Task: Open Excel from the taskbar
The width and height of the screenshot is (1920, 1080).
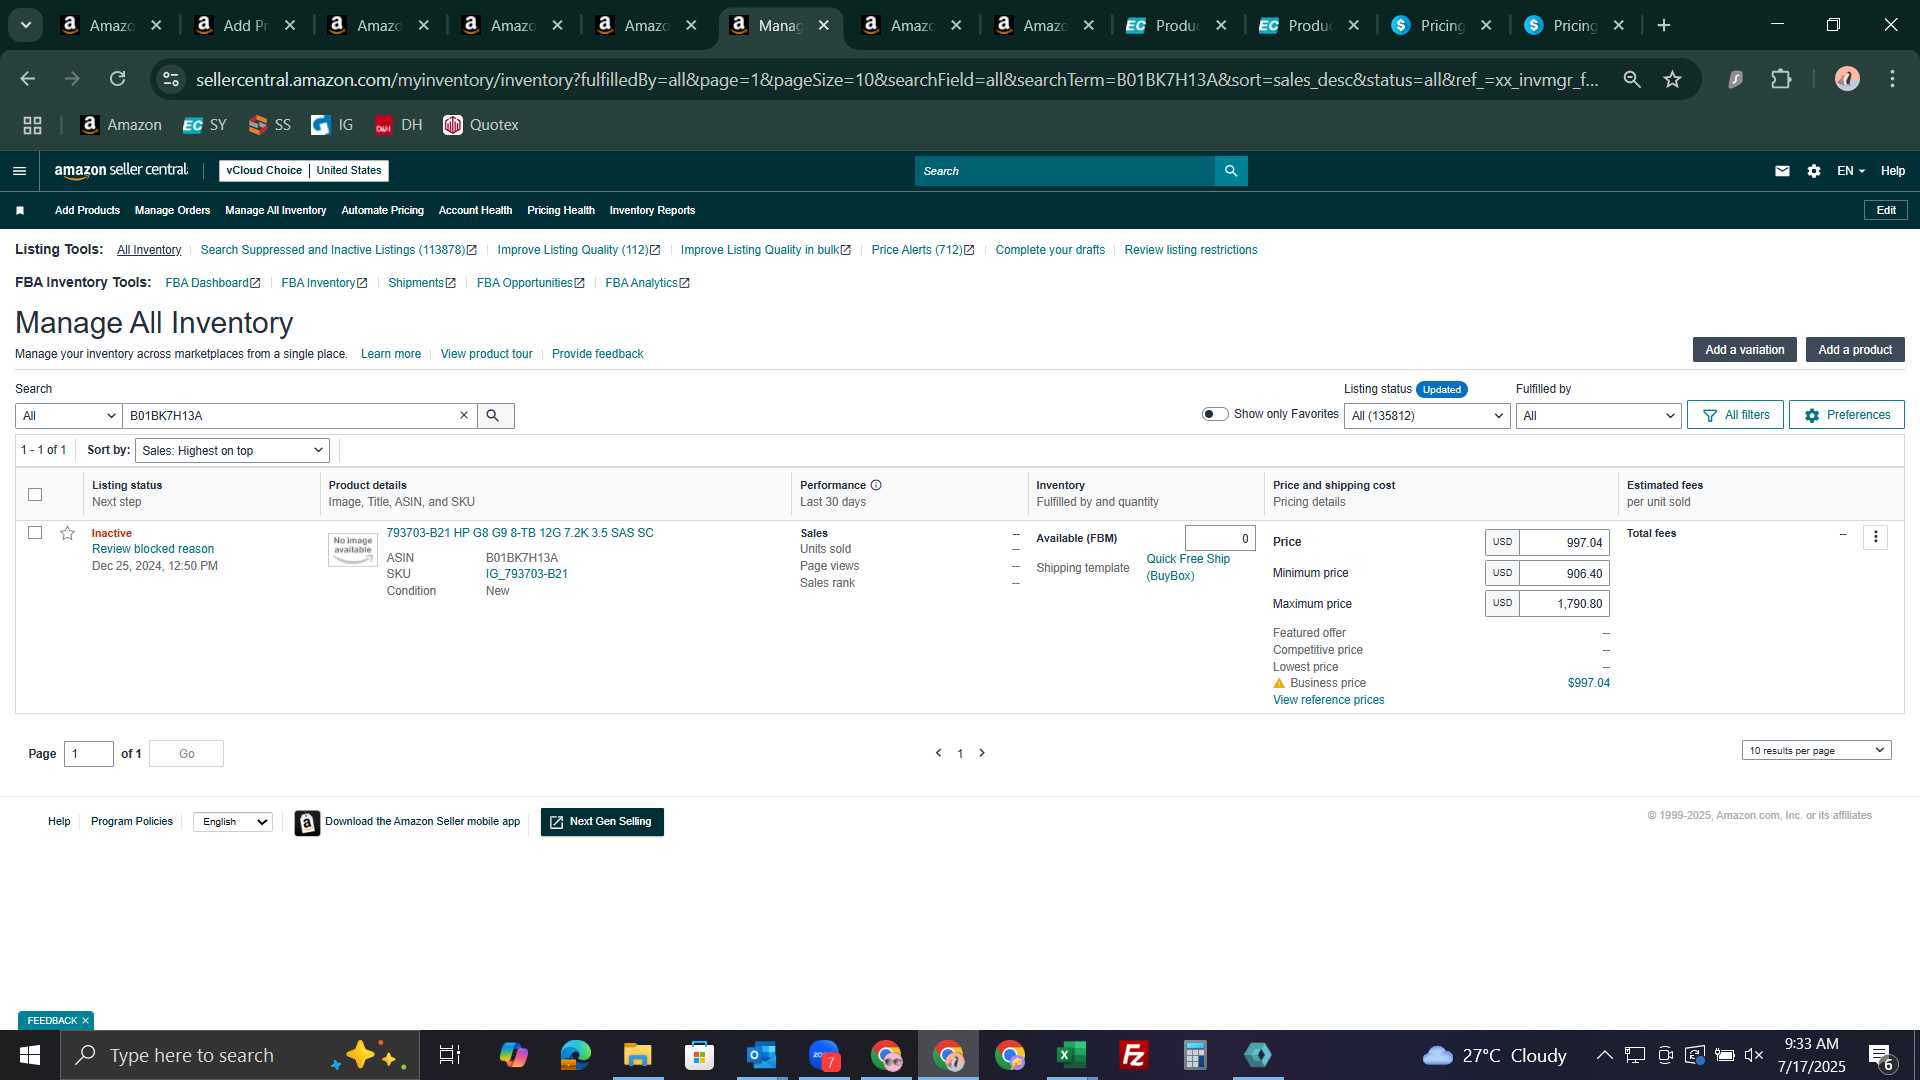Action: click(x=1071, y=1055)
